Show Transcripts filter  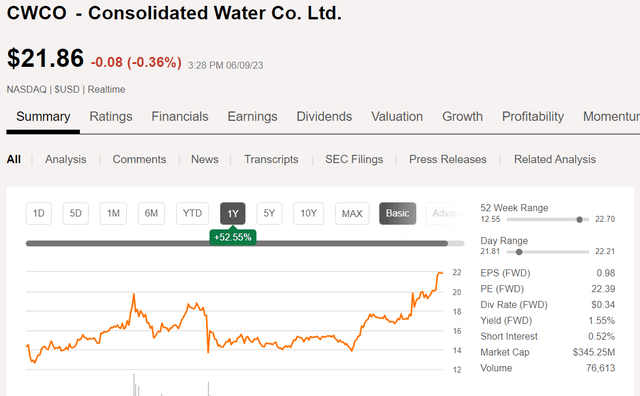click(271, 159)
